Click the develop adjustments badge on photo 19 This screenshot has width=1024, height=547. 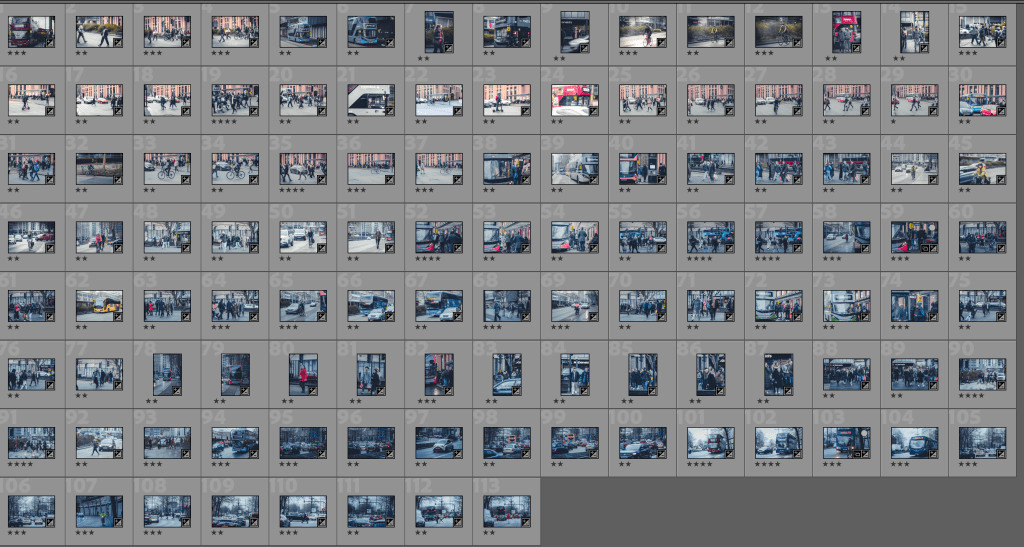tap(254, 111)
